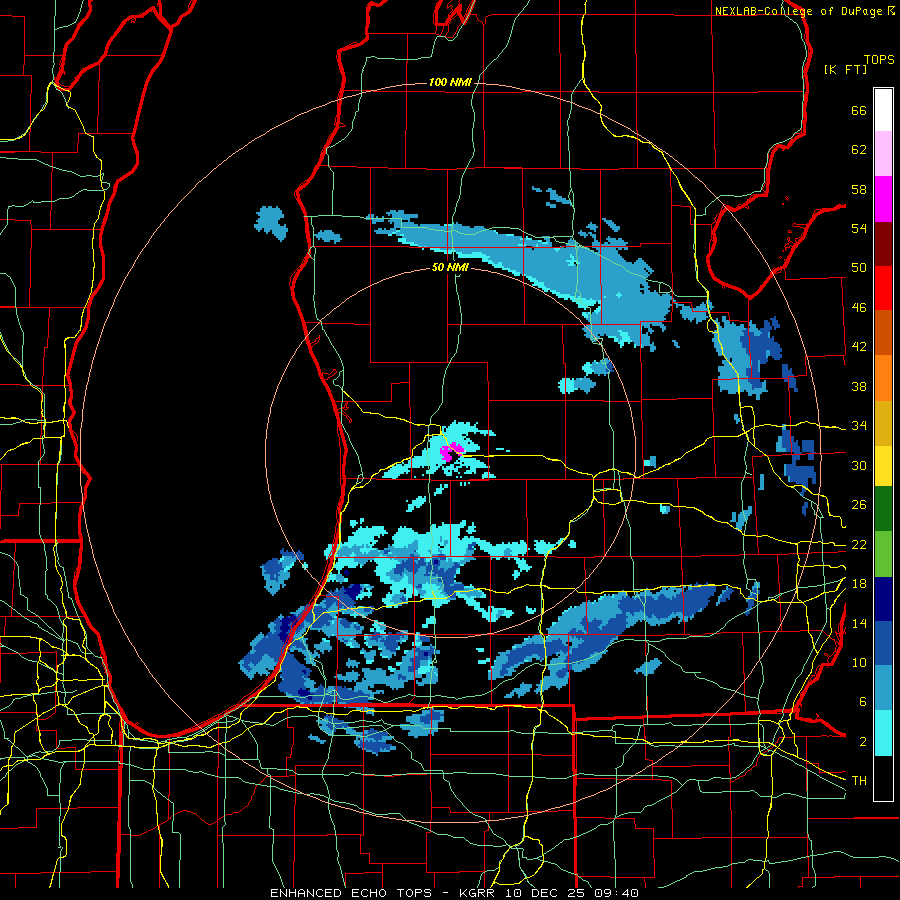Click the cyan legend swatch
Screen dimensions: 900x900
coord(883,733)
